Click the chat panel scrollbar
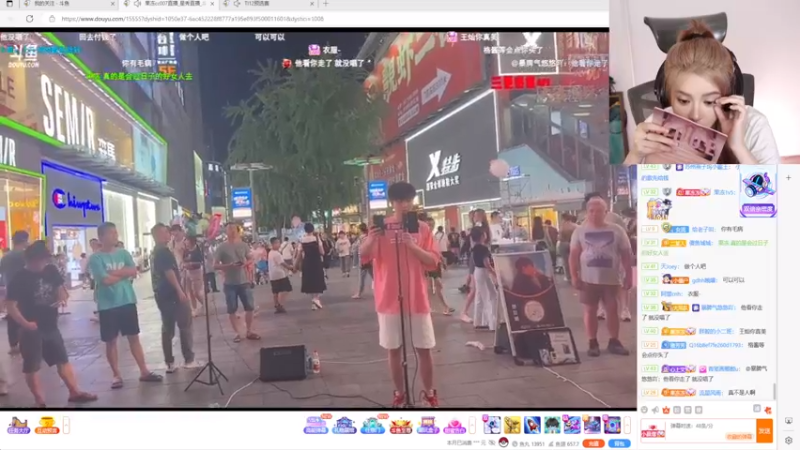Screen dimensions: 800x450 (x=774, y=391)
